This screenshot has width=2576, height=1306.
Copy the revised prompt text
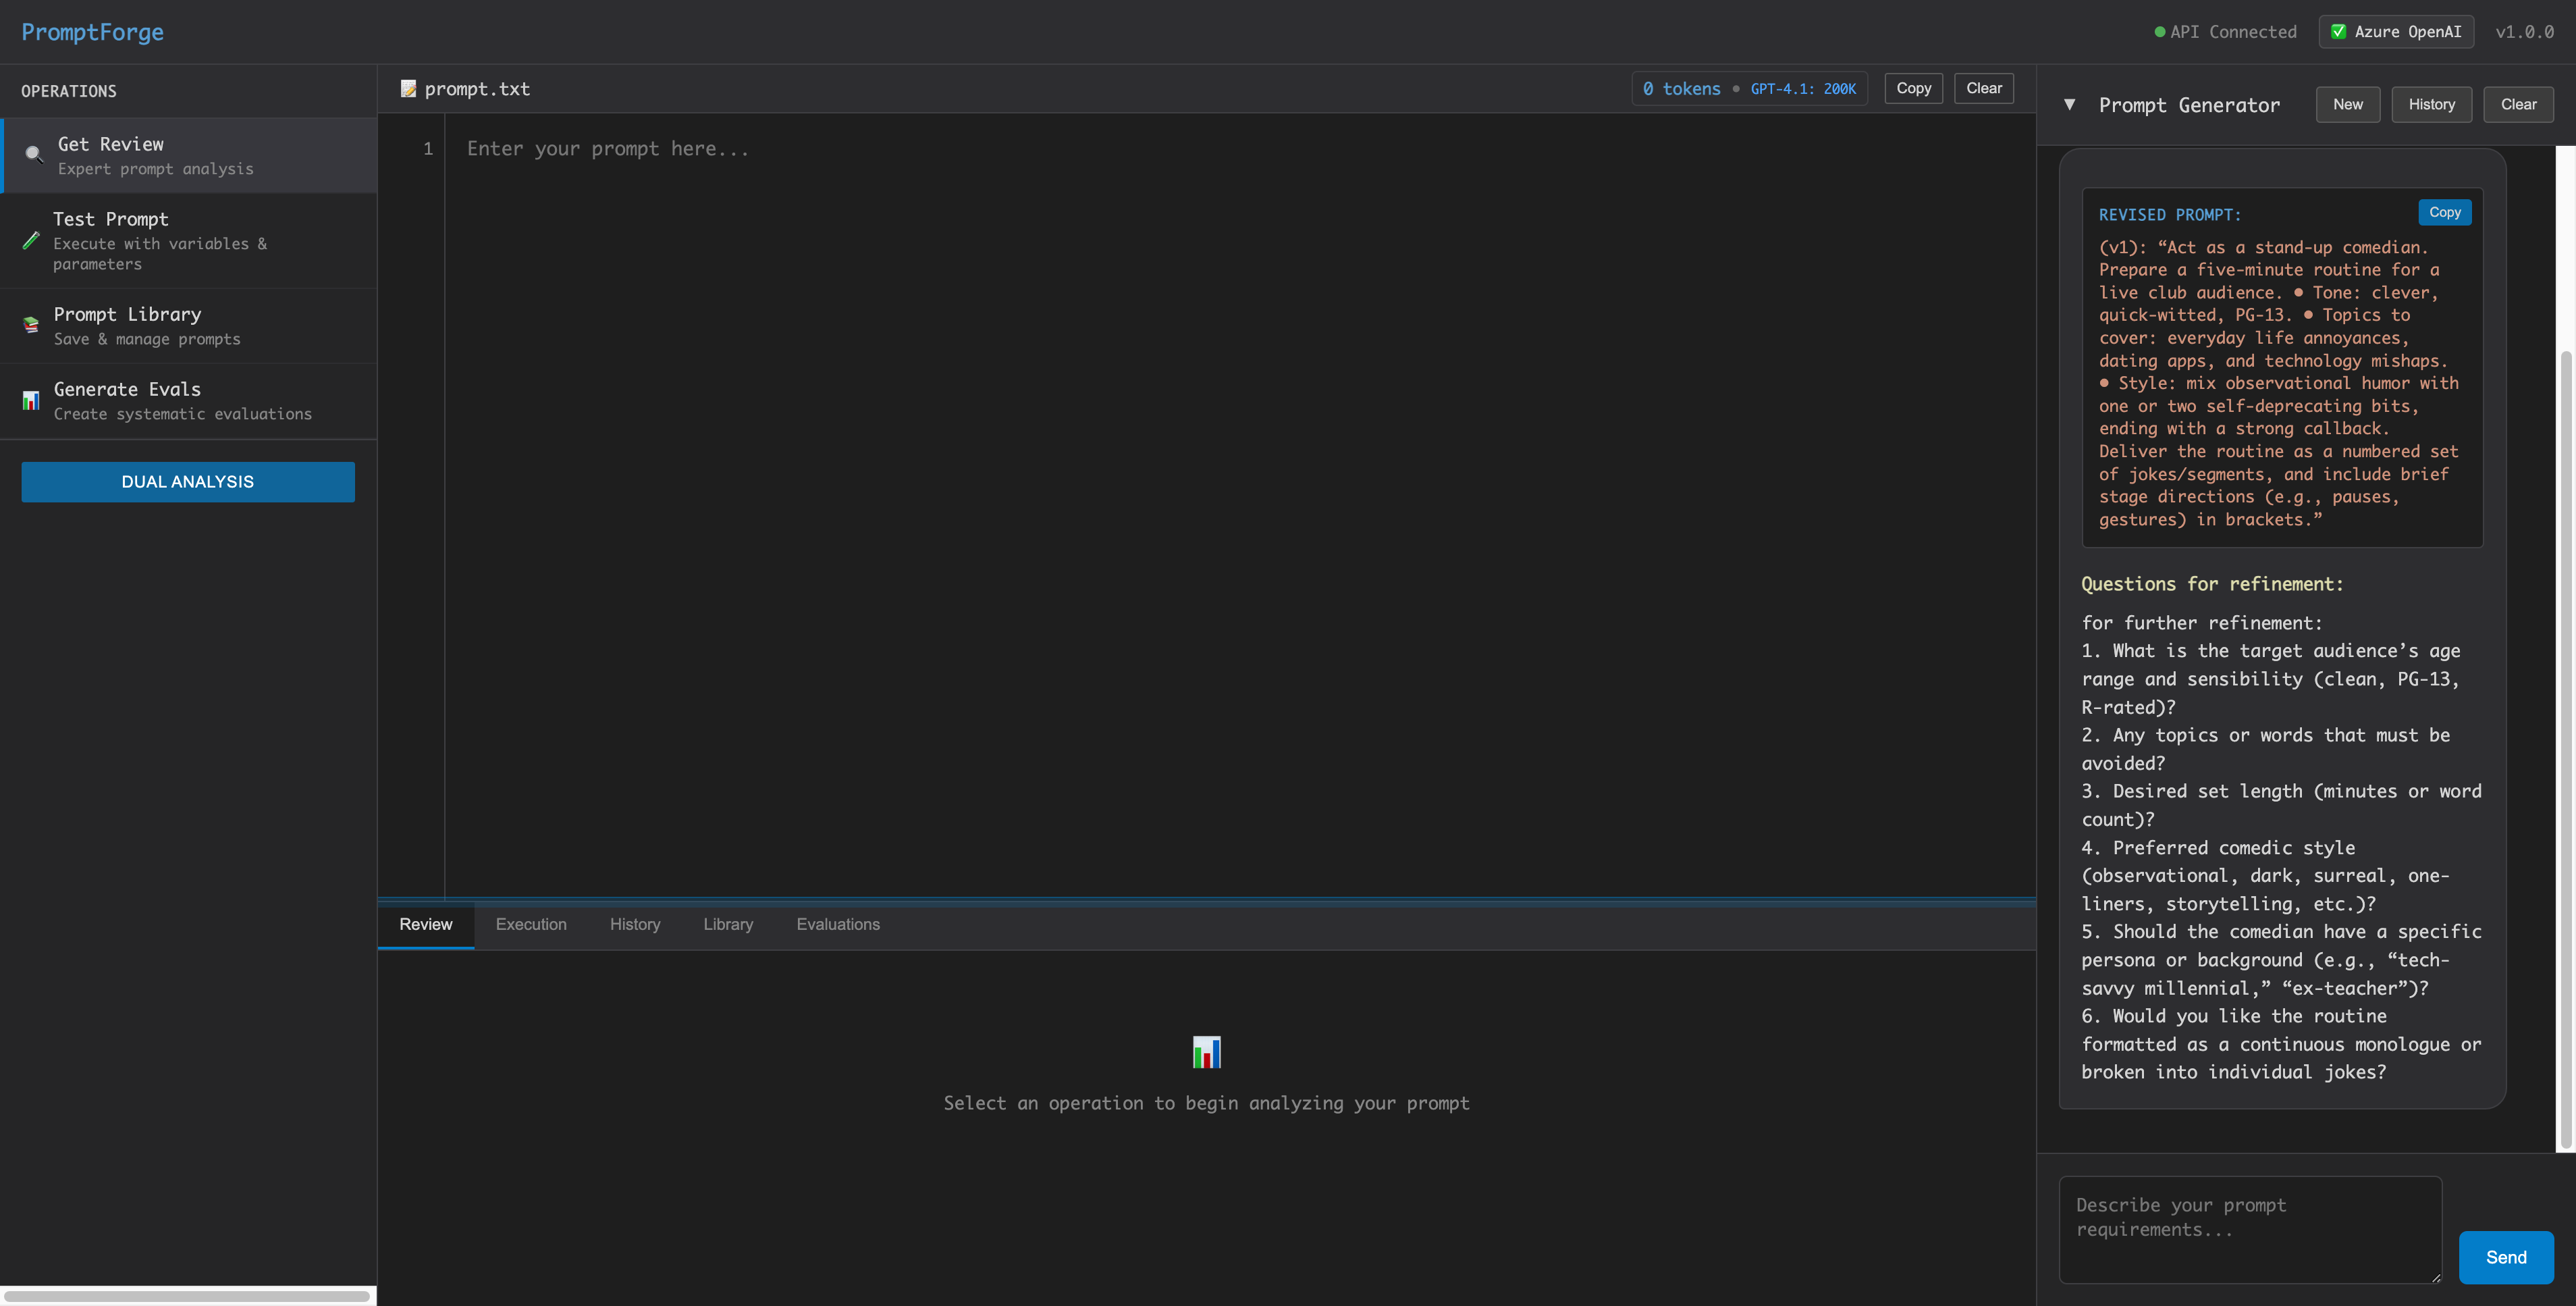point(2444,212)
